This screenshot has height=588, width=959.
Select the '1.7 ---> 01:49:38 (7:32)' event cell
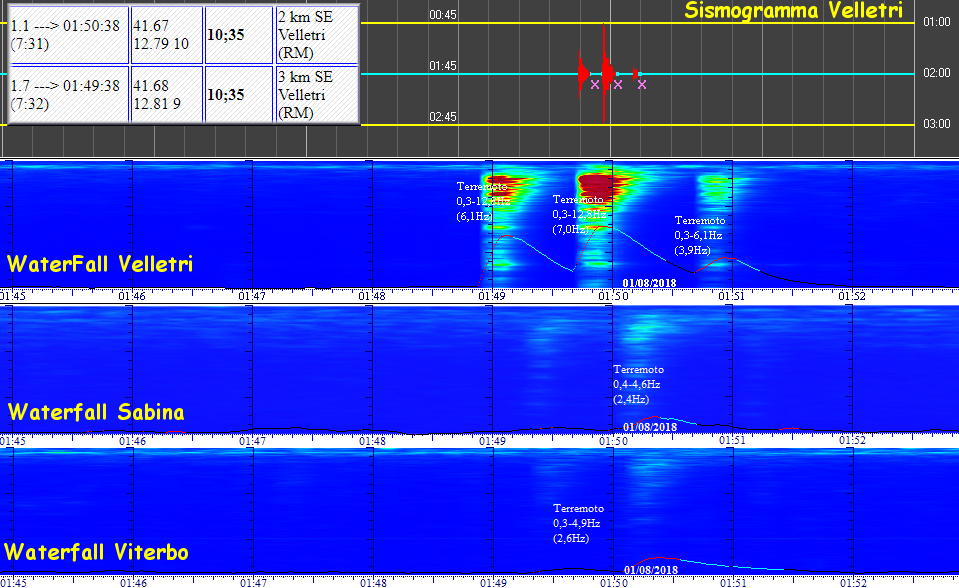point(69,95)
